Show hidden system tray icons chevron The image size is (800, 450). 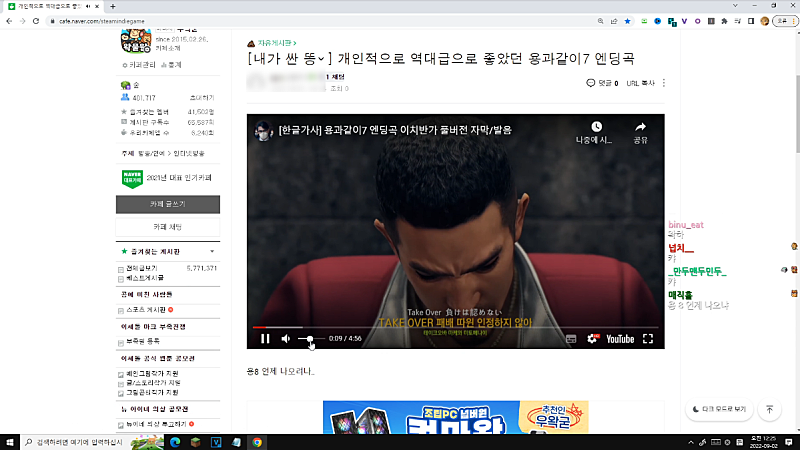click(x=691, y=442)
